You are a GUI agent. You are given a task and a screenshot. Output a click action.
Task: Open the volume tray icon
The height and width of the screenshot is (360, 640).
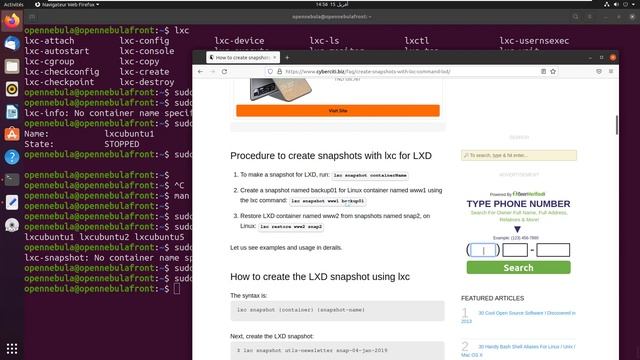pos(616,4)
